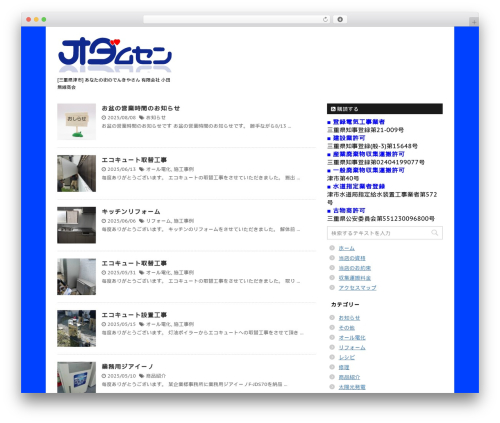This screenshot has height=423, width=500.
Task: Select the 商品紹介 category in the sidebar
Action: (x=349, y=377)
